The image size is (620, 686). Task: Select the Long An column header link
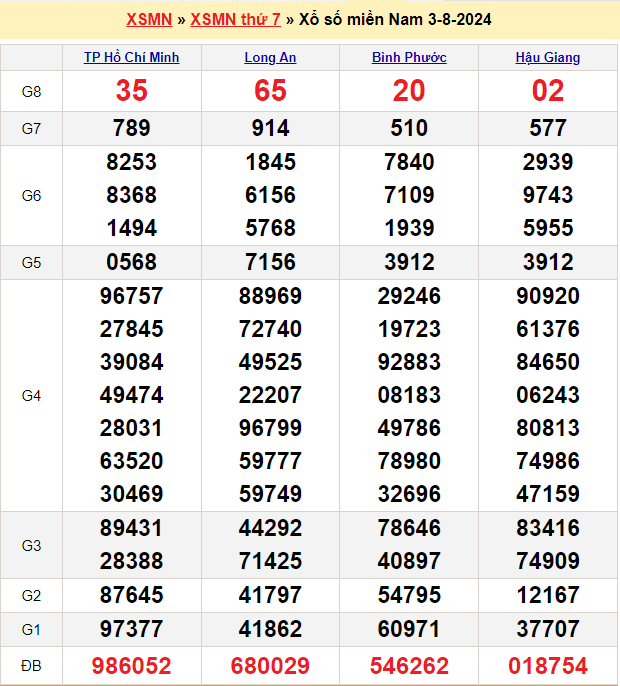click(x=270, y=58)
